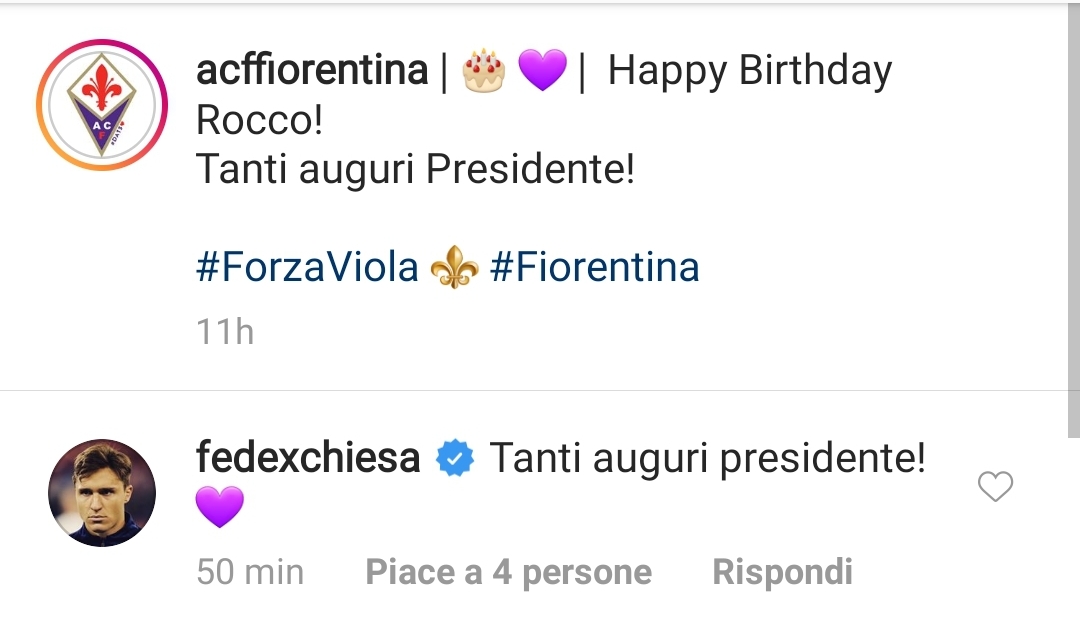The image size is (1080, 626).
Task: Click the purple heart emoji in the caption
Action: click(x=543, y=71)
